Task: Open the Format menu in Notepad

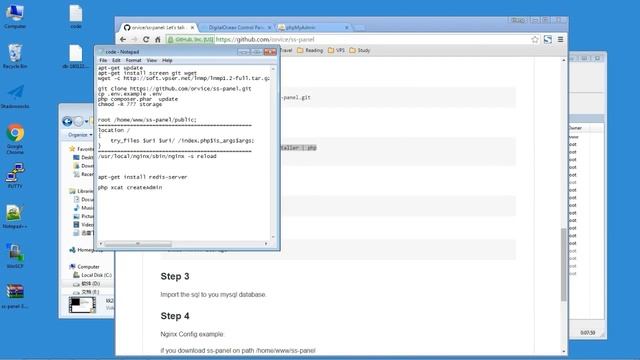Action: (x=133, y=60)
